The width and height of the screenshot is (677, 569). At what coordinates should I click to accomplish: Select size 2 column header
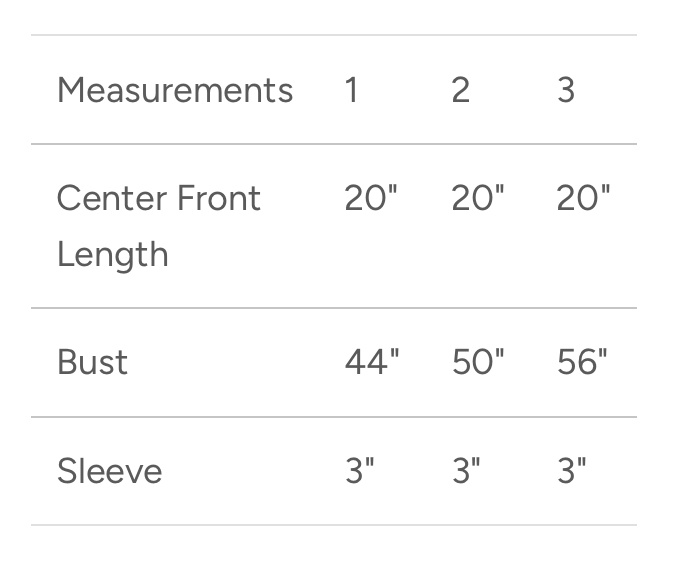pos(460,90)
